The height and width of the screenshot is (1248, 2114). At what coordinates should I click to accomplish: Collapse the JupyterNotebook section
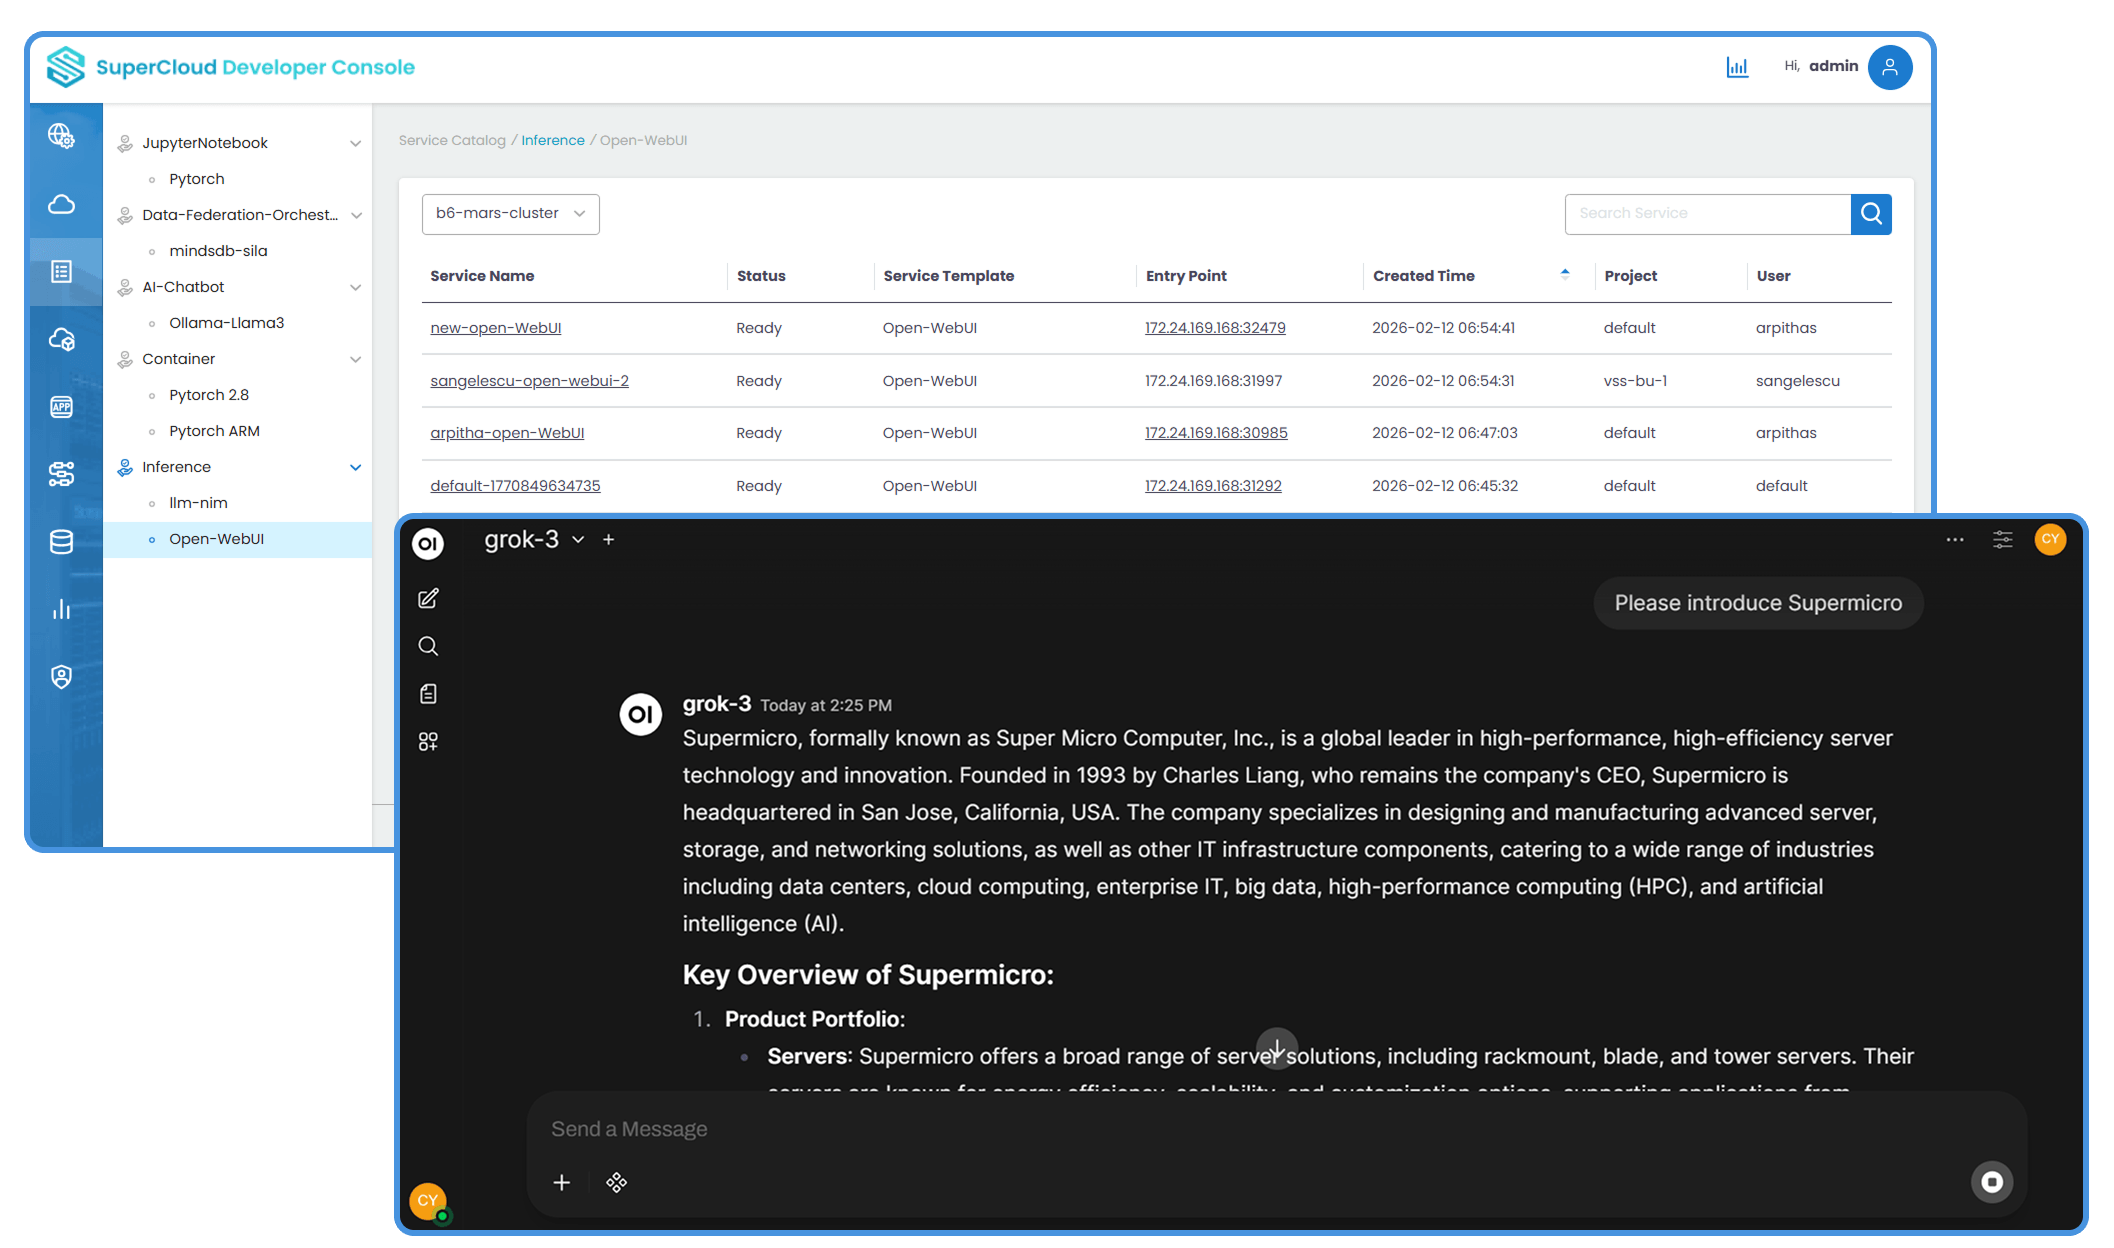(355, 143)
